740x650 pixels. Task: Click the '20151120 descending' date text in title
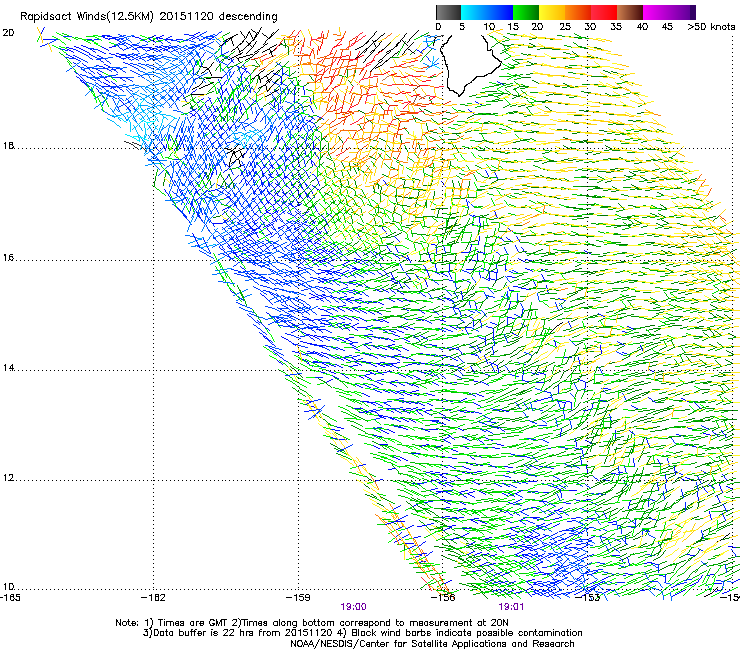point(219,17)
